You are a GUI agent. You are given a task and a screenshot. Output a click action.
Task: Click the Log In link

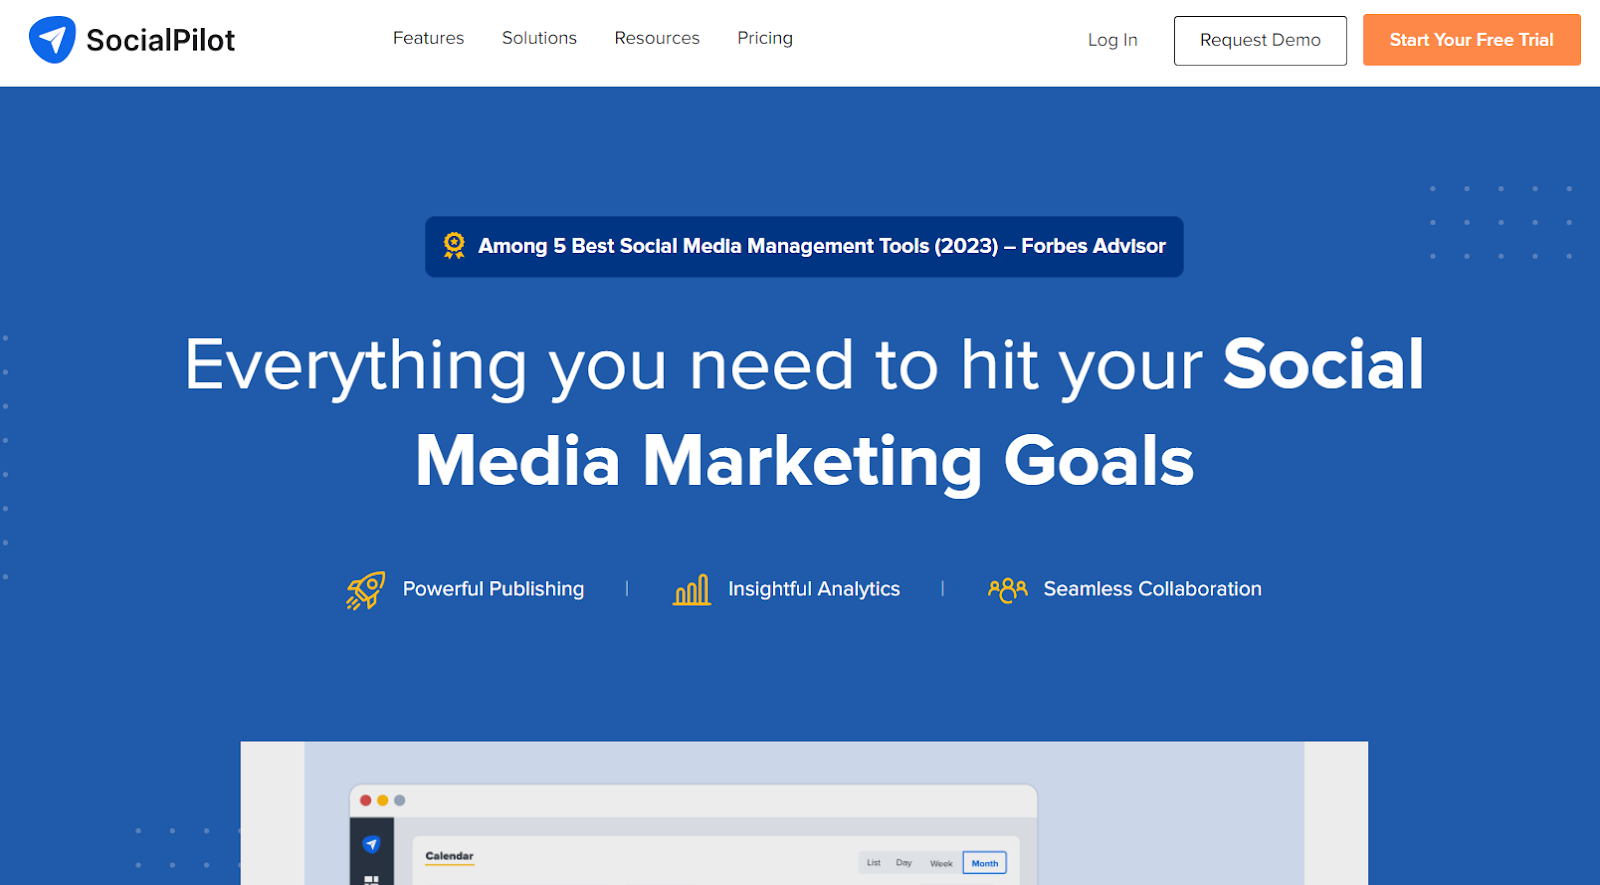[1113, 40]
